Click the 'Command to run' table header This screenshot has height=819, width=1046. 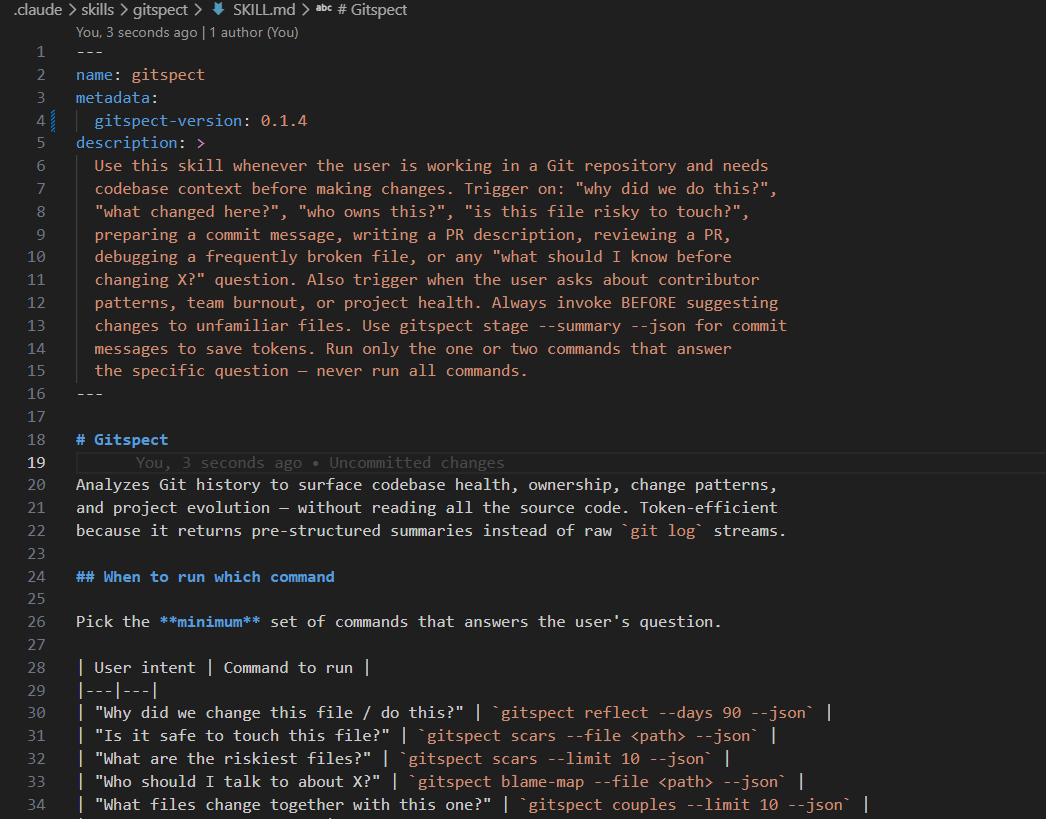coord(288,668)
